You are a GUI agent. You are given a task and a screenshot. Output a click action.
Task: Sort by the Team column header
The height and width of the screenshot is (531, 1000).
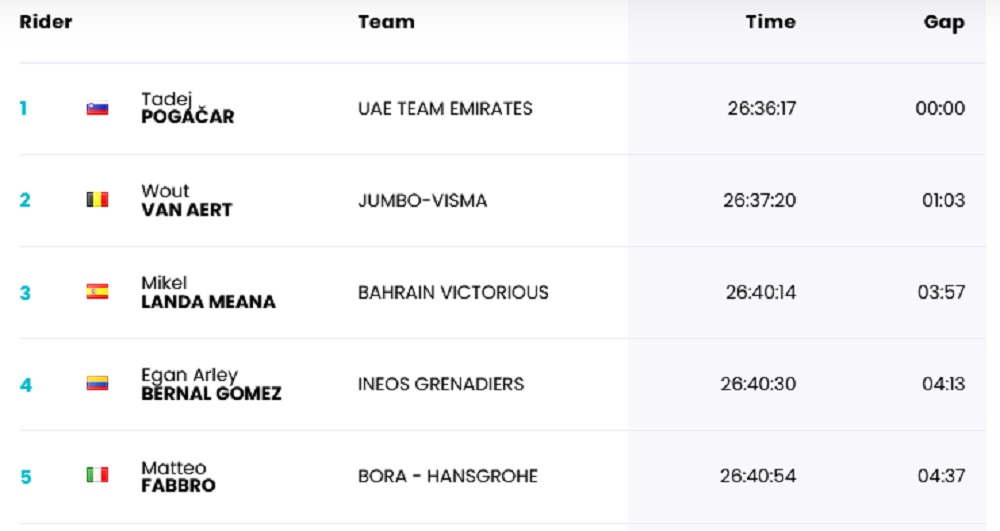click(x=386, y=22)
